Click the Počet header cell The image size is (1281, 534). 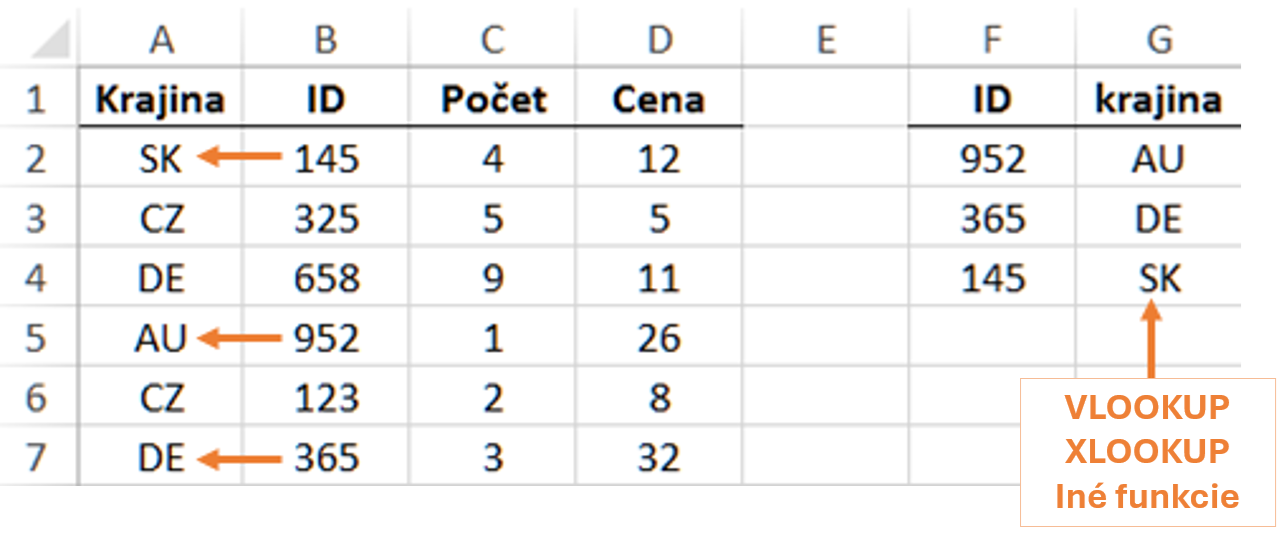pos(494,99)
